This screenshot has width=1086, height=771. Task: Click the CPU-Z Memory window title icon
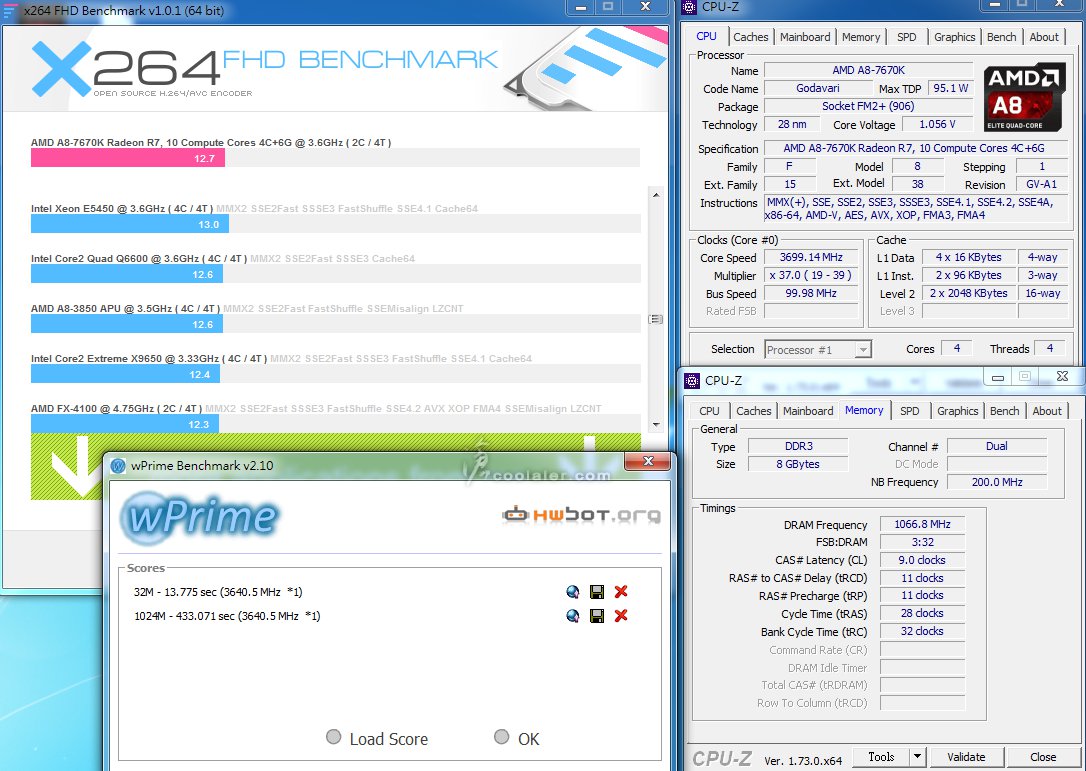(691, 380)
